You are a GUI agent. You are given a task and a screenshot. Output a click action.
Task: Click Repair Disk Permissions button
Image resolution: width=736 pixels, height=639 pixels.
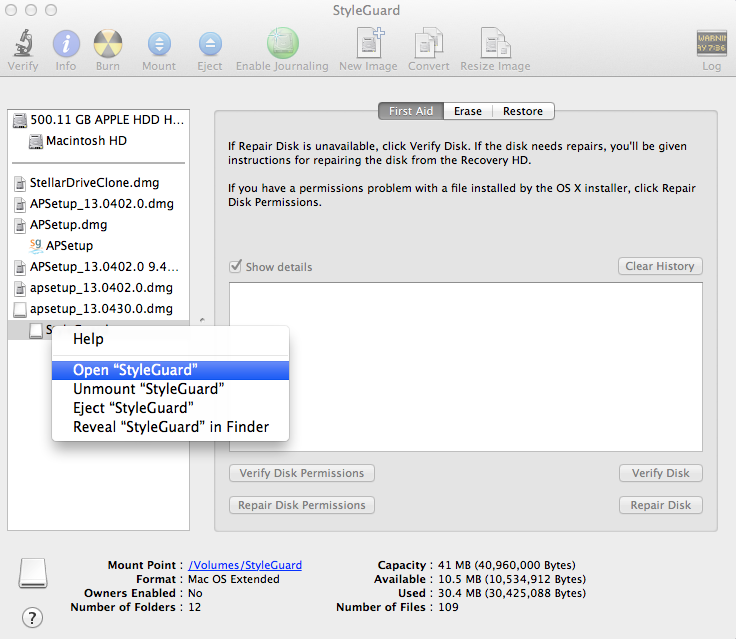click(302, 505)
